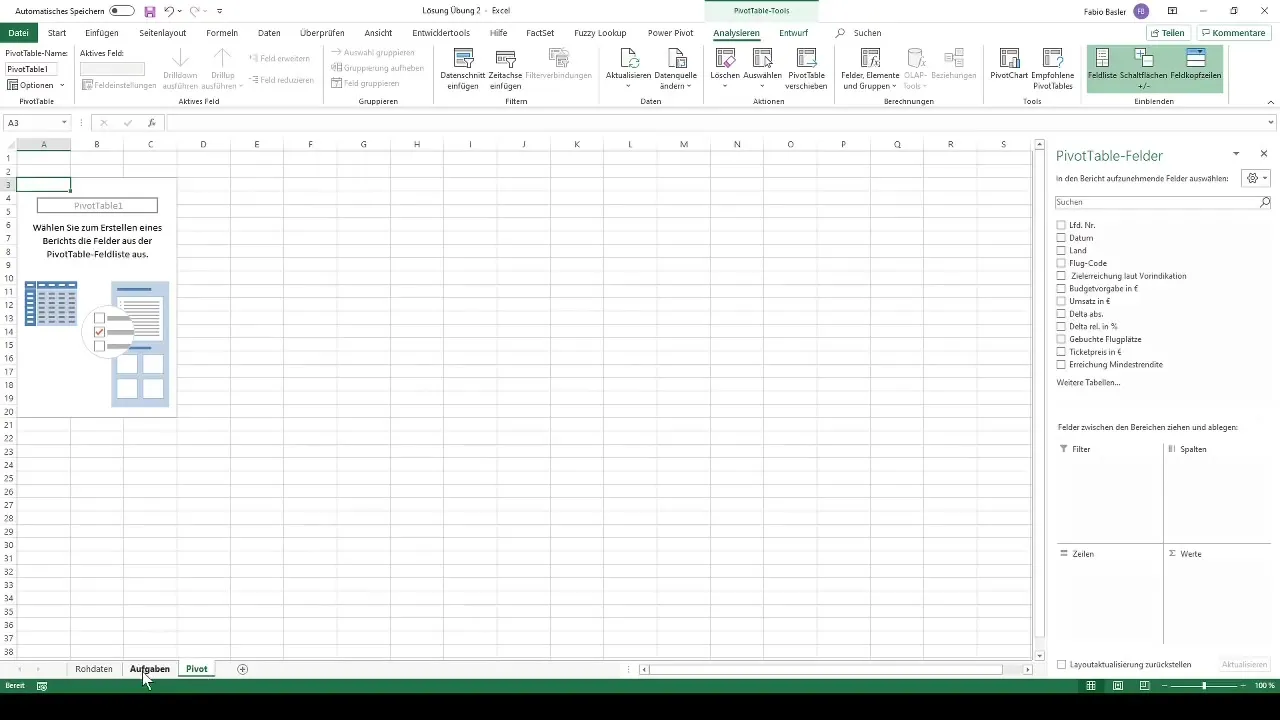
Task: Click the Auswählen icon in Aktionen group
Action: coord(762,58)
